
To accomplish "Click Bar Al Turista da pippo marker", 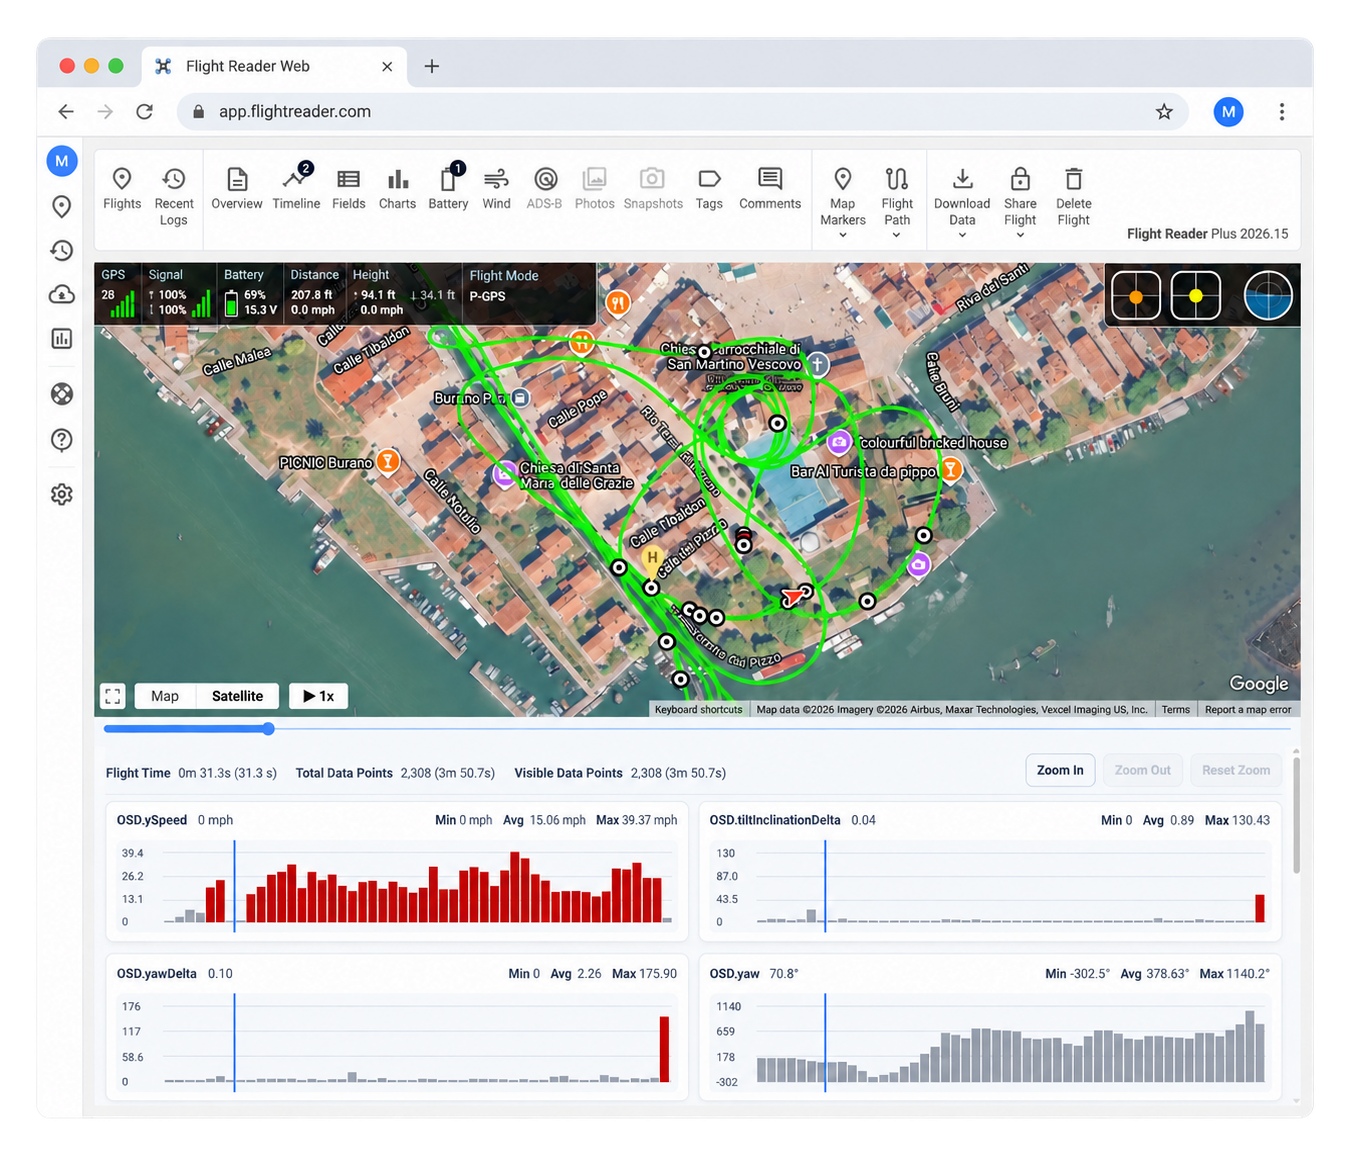I will coord(951,470).
